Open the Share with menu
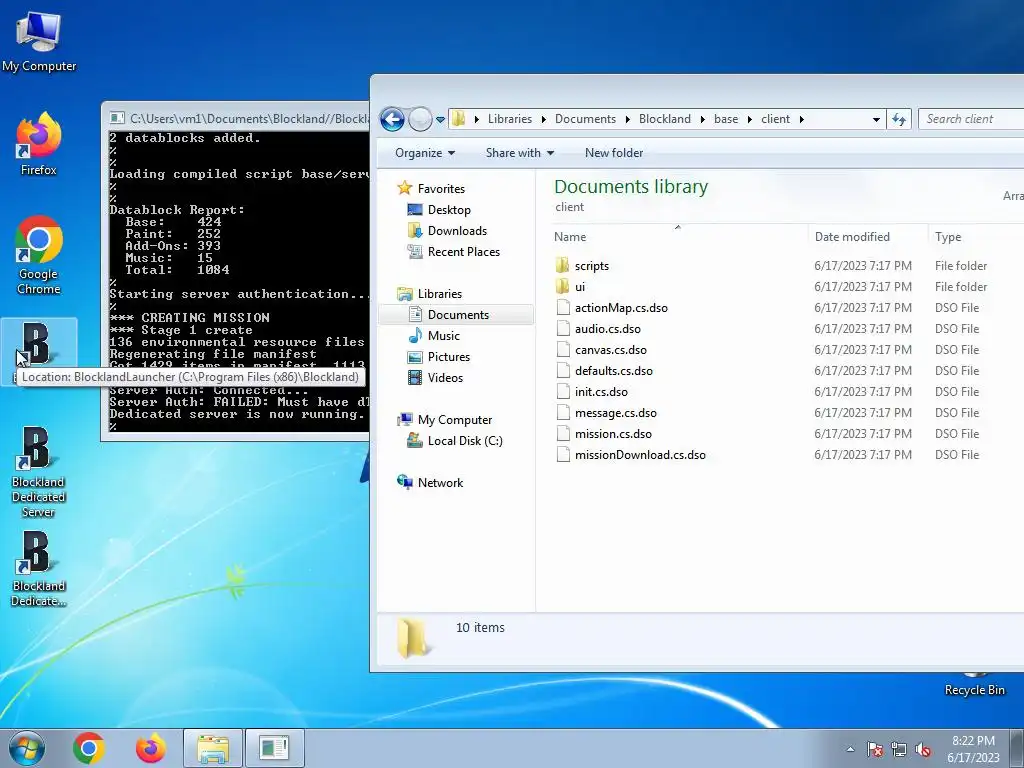Screen dimensions: 1024x768 click(520, 153)
